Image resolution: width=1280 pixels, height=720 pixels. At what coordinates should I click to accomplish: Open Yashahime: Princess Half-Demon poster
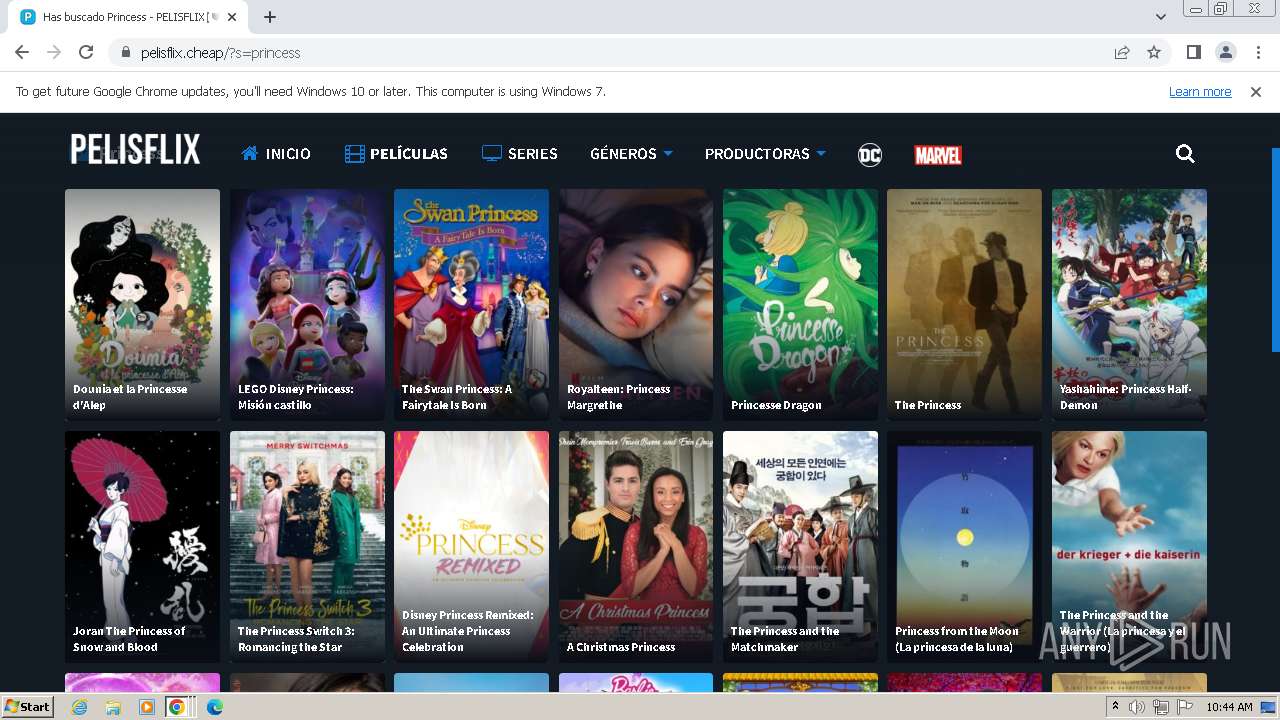pyautogui.click(x=1129, y=304)
